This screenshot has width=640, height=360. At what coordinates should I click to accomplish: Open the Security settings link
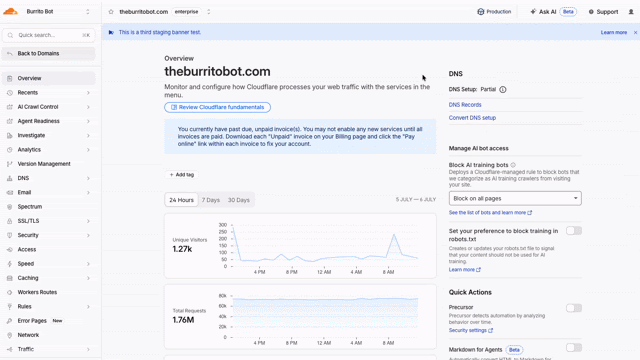click(471, 331)
